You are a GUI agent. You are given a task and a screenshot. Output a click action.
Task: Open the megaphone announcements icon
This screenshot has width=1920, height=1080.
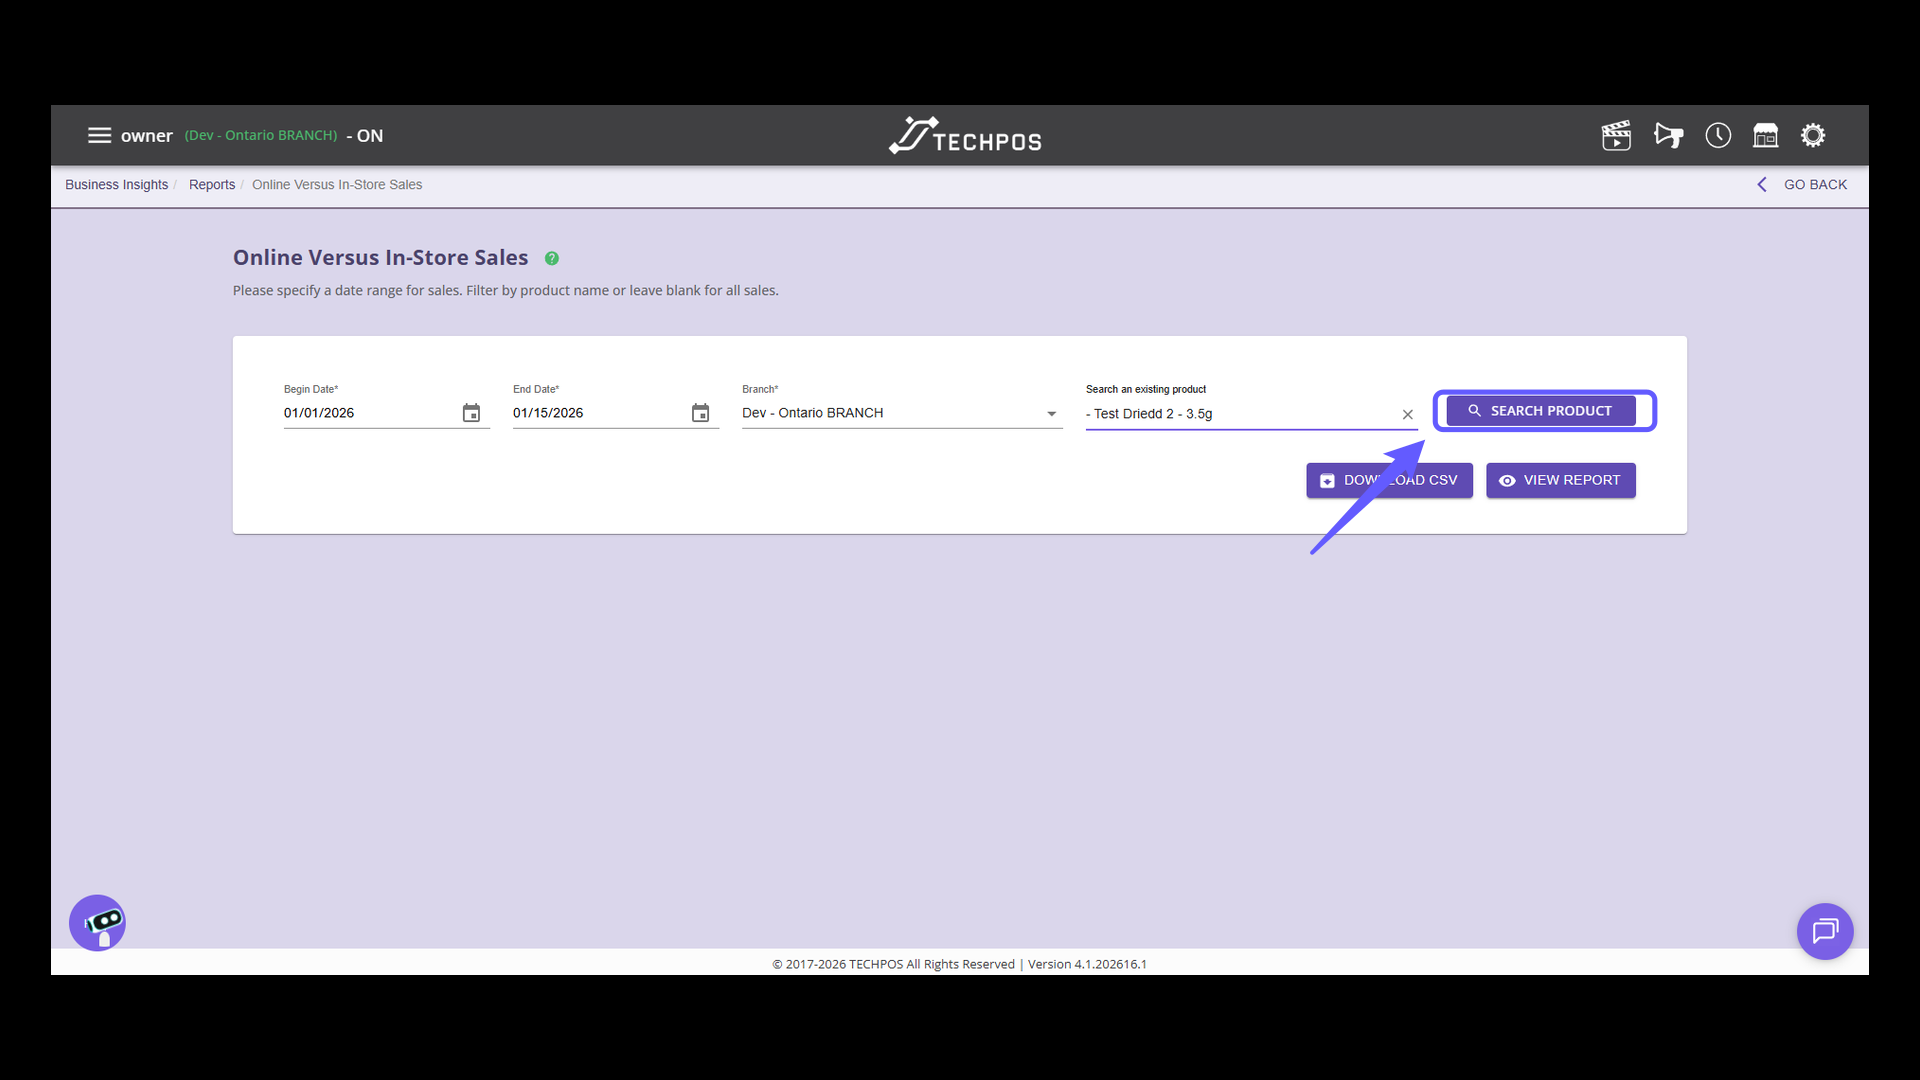click(x=1668, y=135)
